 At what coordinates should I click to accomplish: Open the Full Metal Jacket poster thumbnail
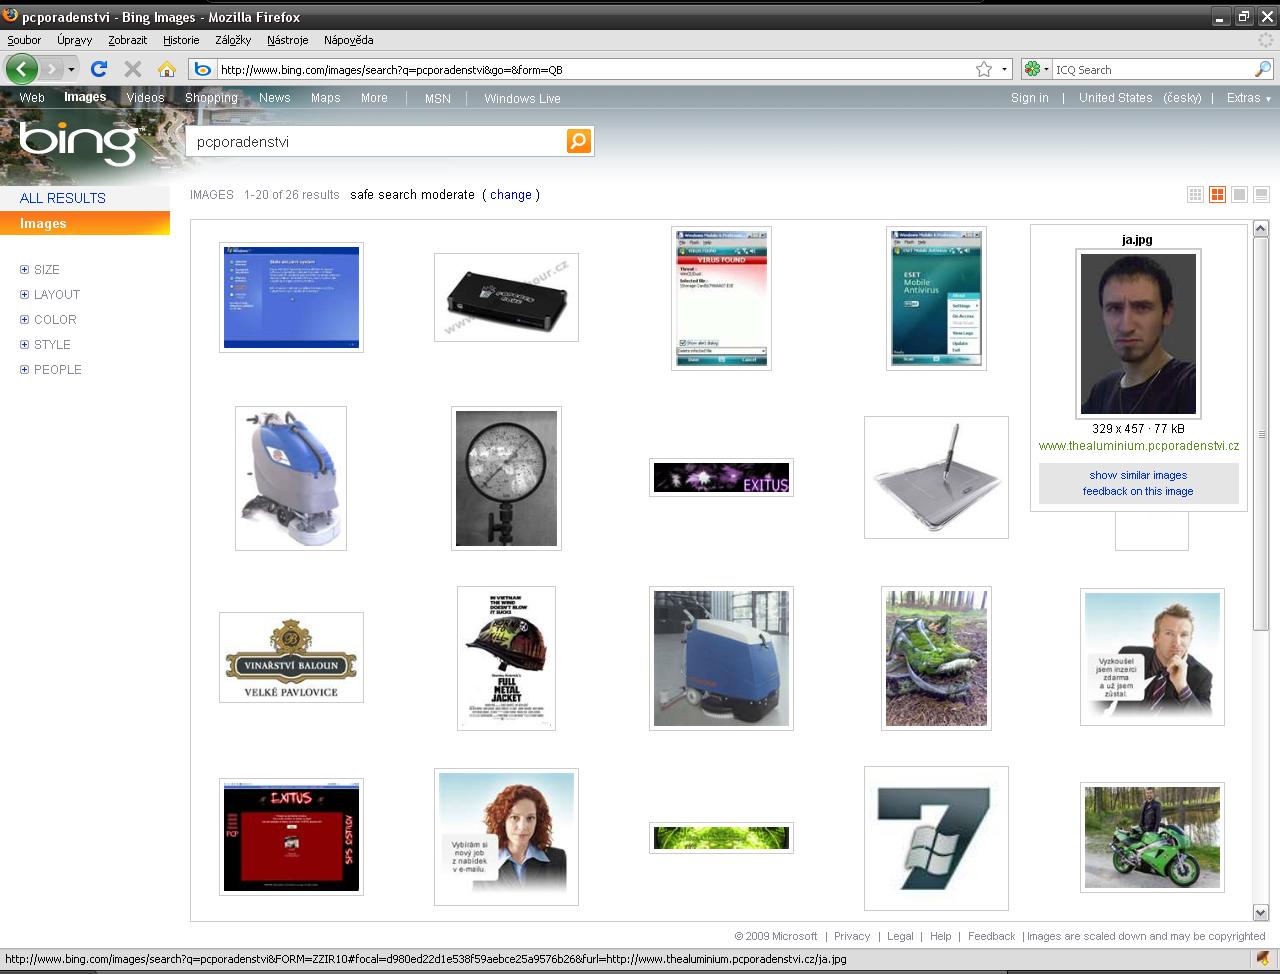[x=506, y=658]
